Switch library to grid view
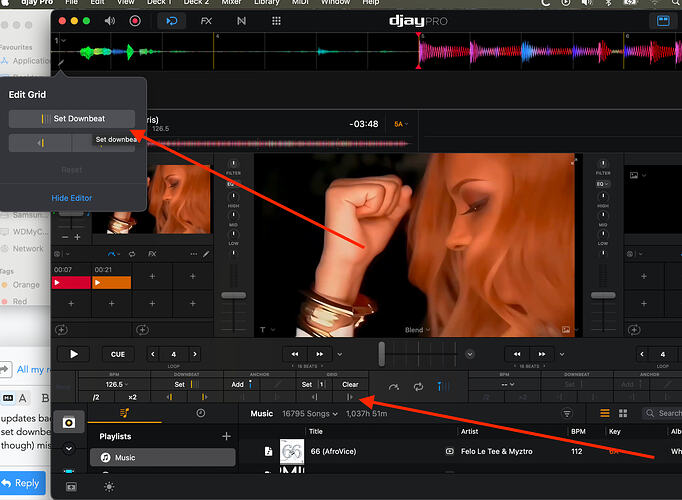682x500 pixels. tap(623, 413)
